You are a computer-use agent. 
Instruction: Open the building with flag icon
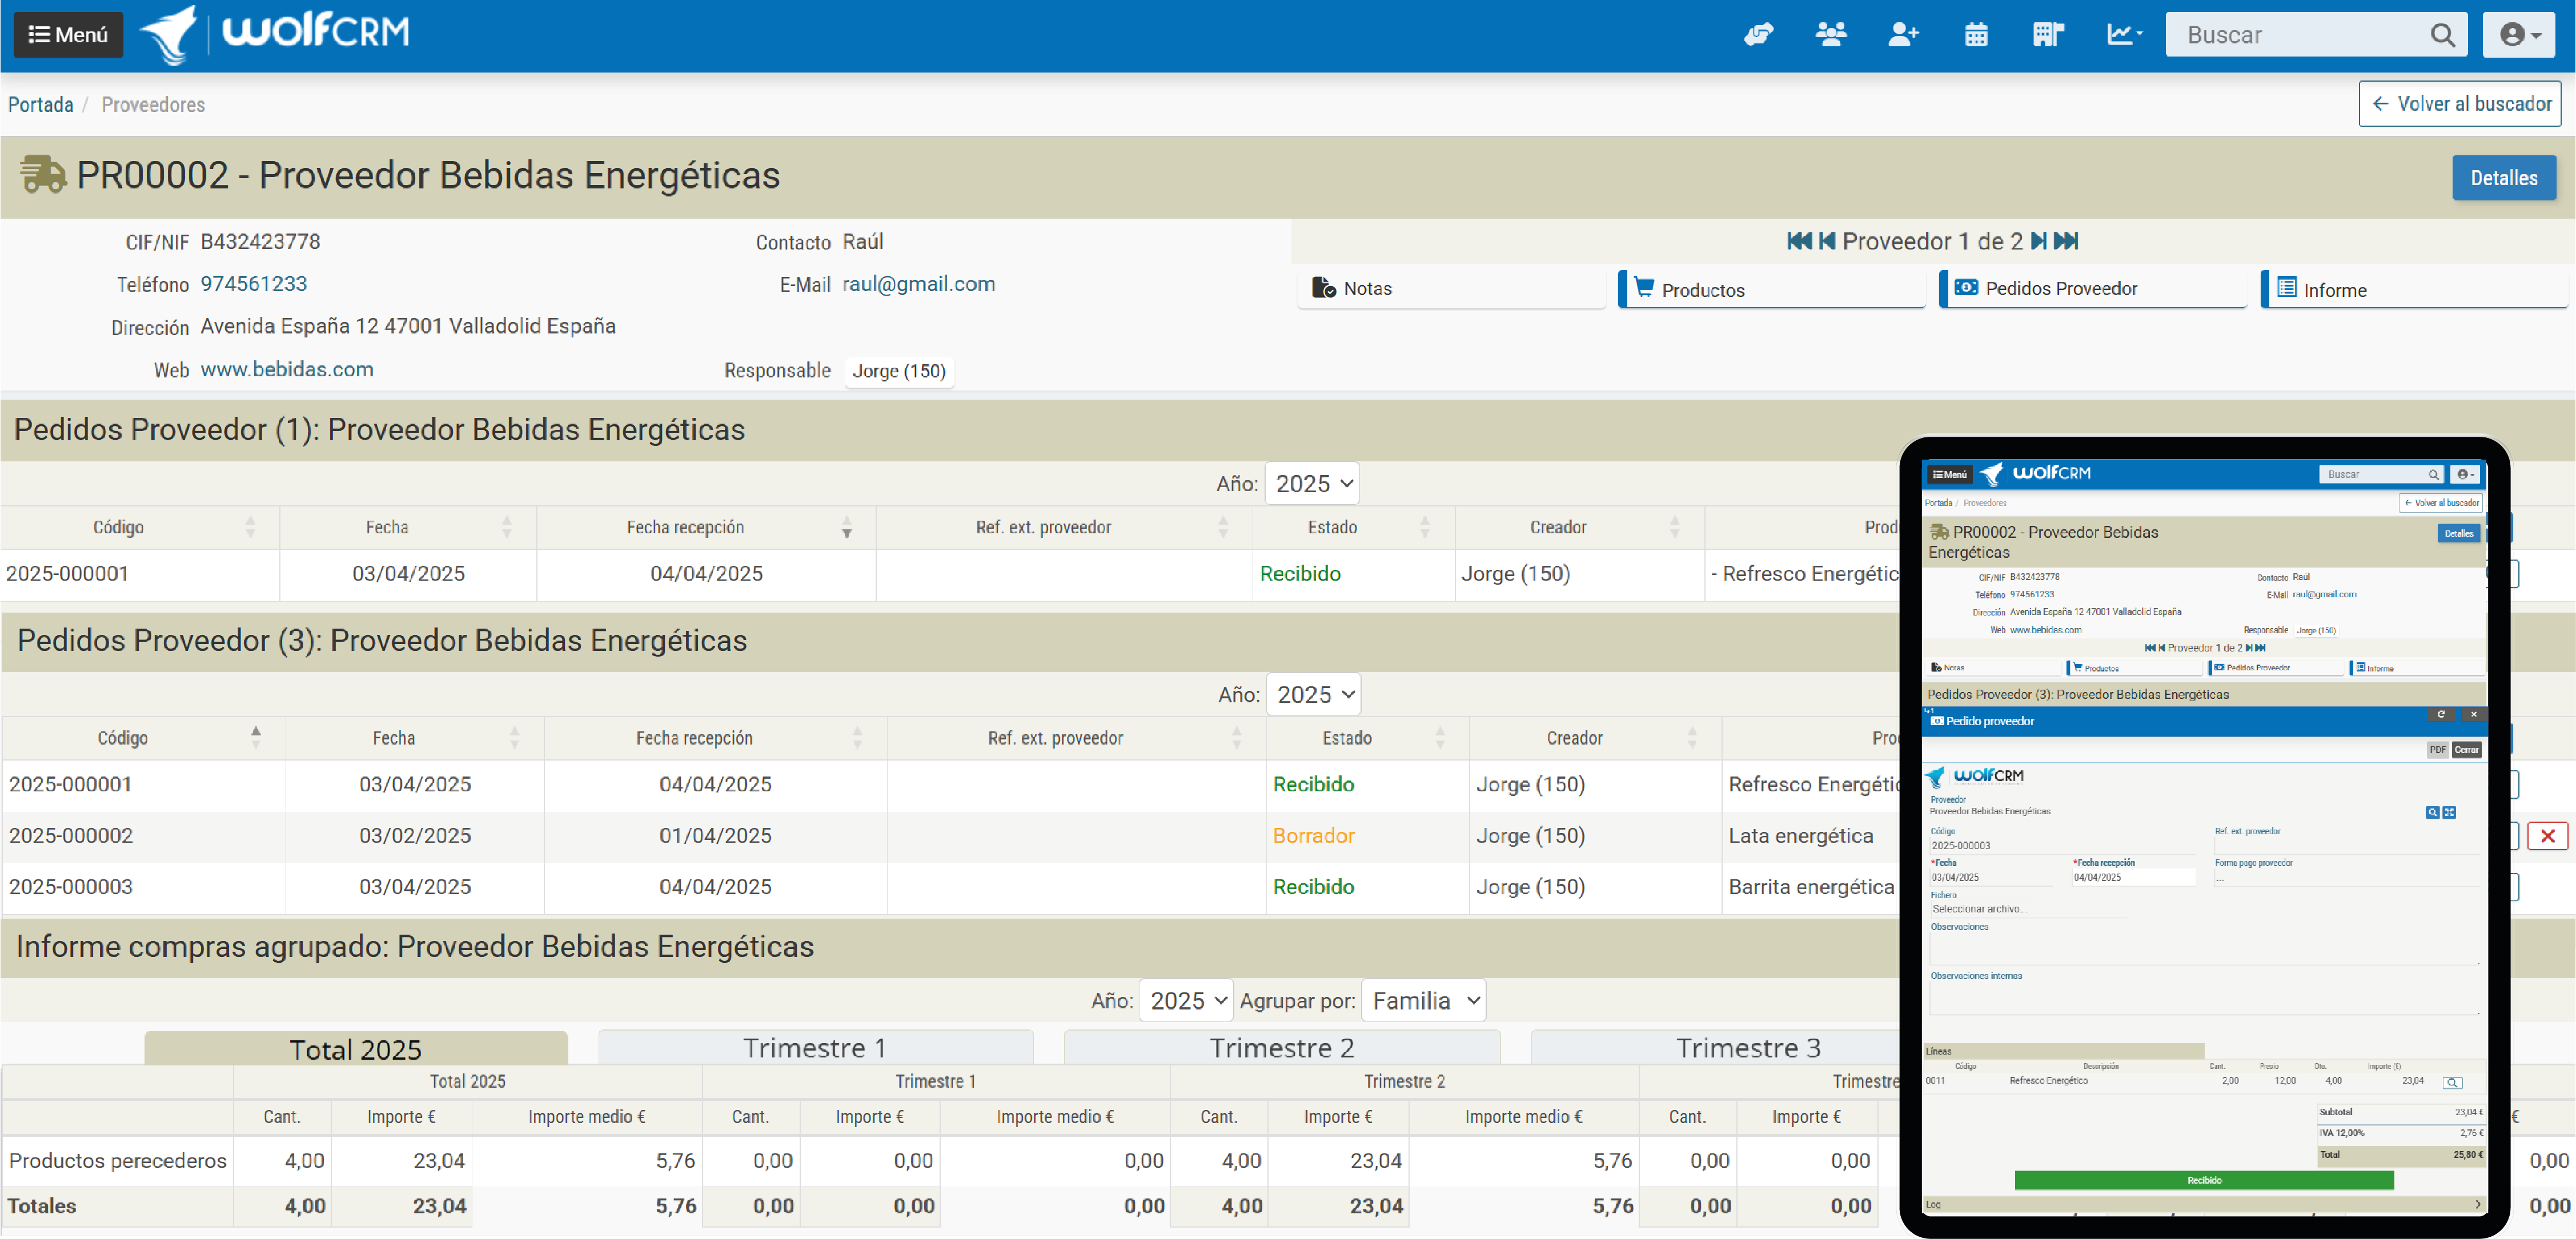click(2048, 35)
